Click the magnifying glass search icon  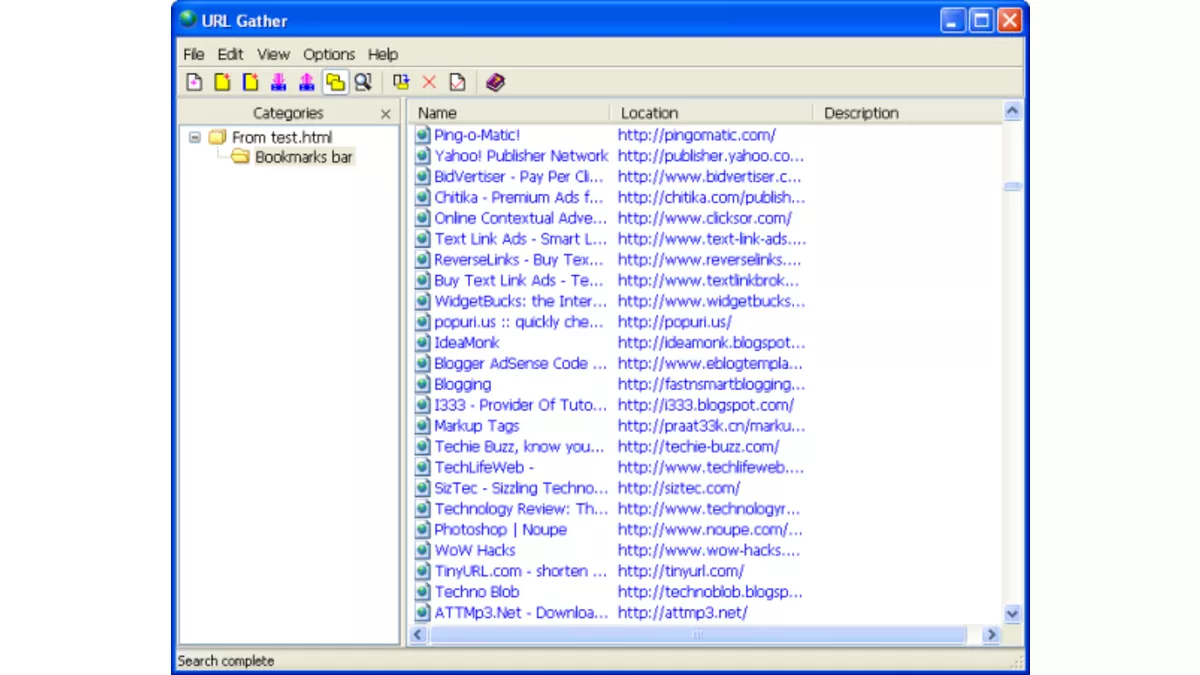pyautogui.click(x=363, y=83)
